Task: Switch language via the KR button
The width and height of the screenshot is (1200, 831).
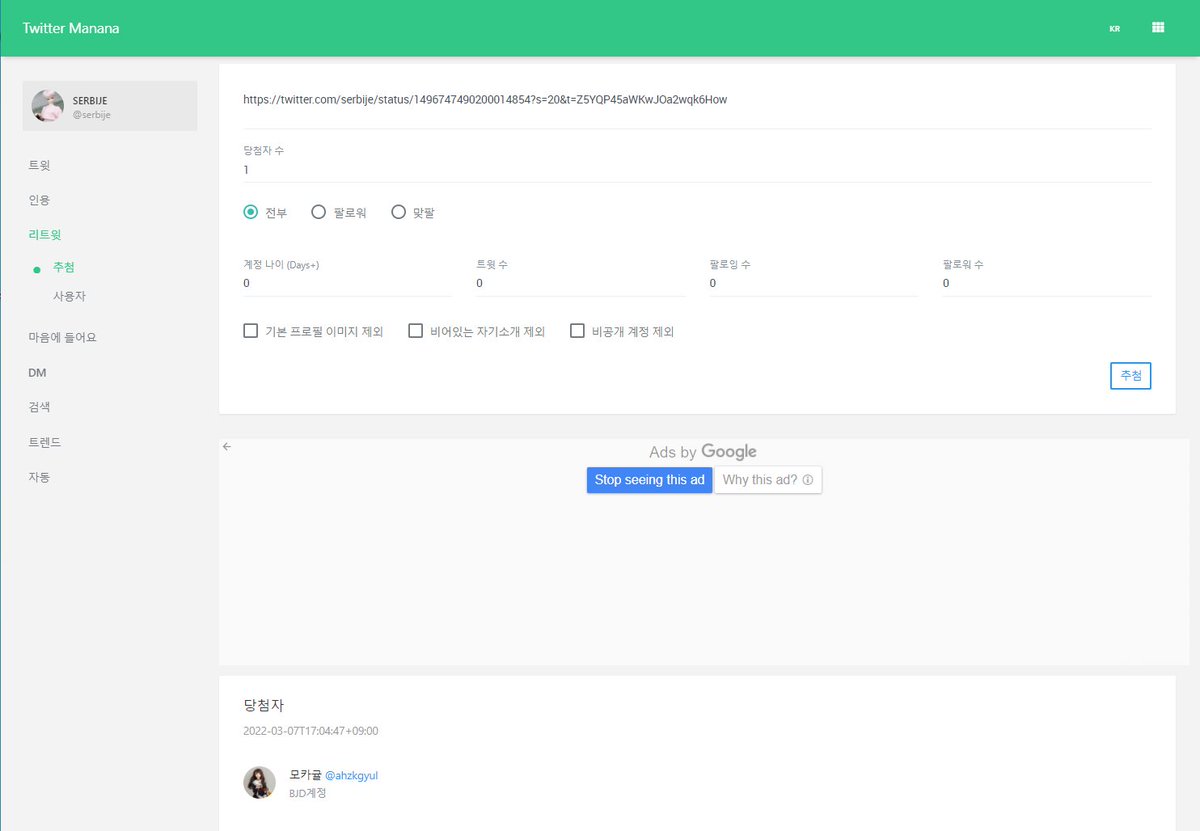Action: tap(1114, 29)
